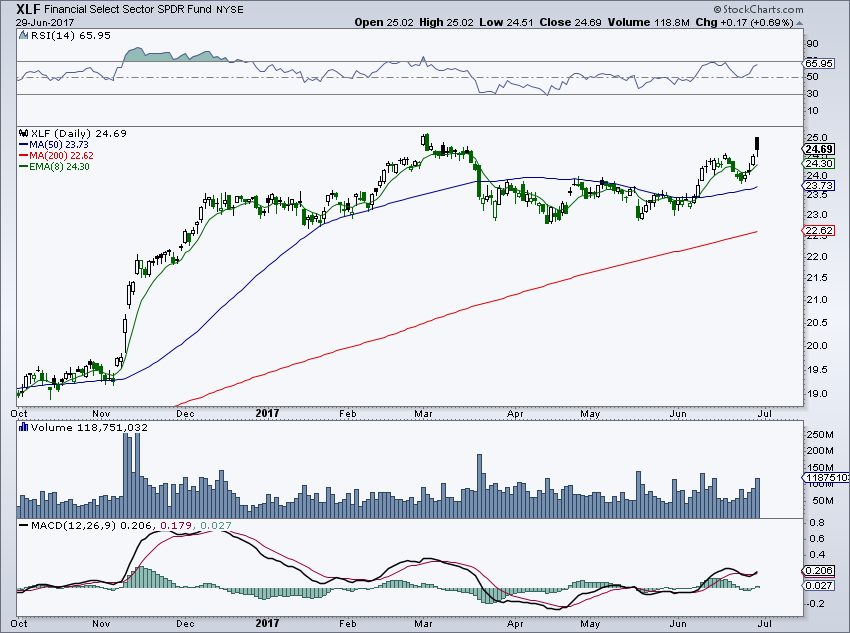Click the 24.30 EMA tag on price axis
The image size is (850, 633).
click(x=819, y=163)
